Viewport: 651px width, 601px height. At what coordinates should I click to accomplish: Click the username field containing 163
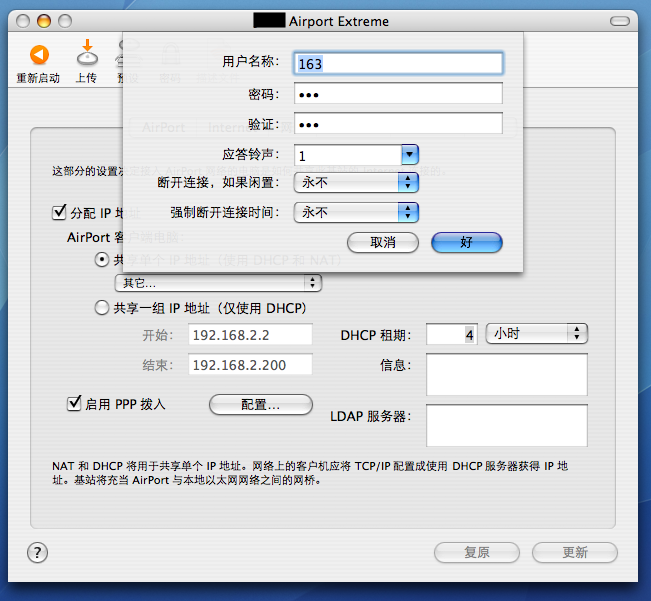click(x=398, y=64)
